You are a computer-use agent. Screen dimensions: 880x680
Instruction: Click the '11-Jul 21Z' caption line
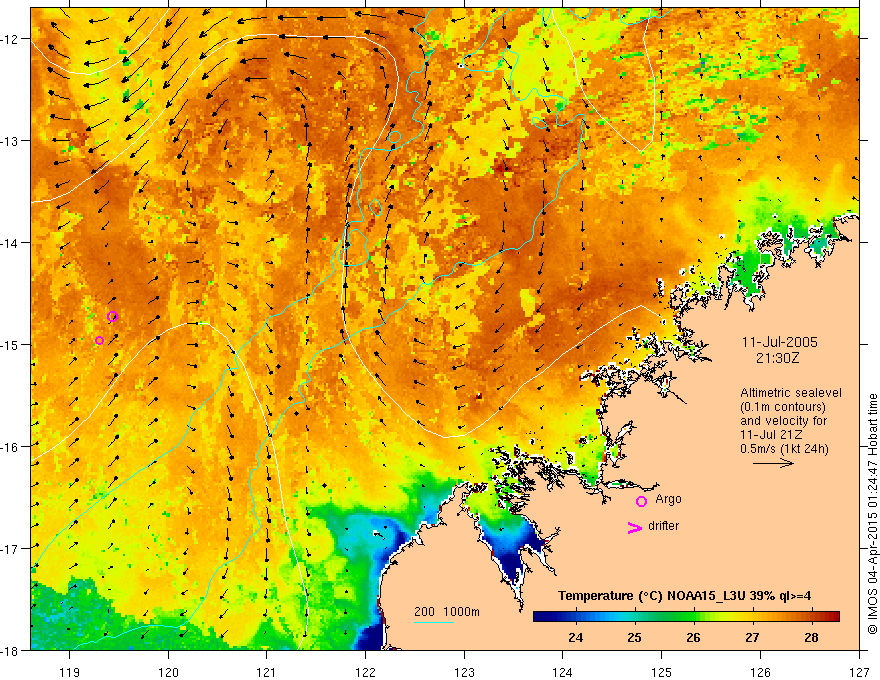(771, 434)
